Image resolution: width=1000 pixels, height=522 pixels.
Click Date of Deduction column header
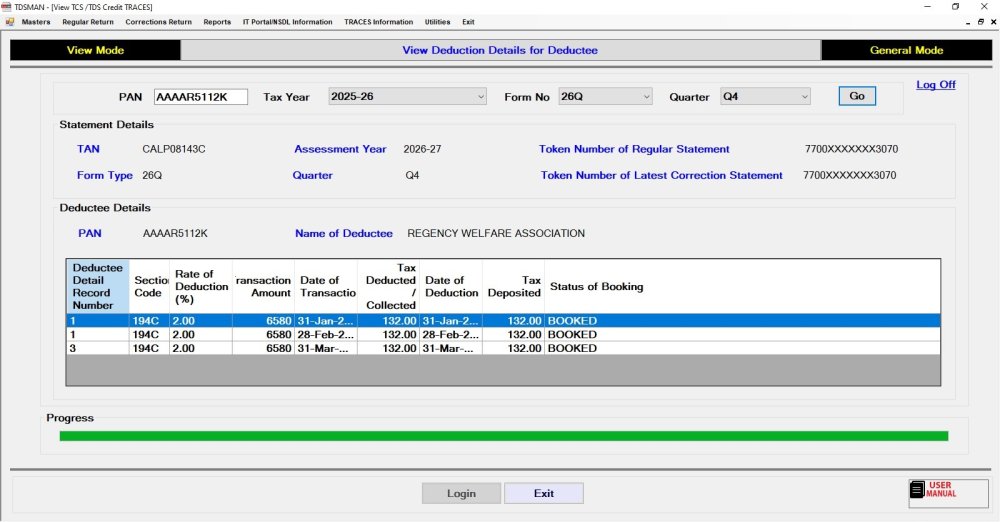pyautogui.click(x=451, y=286)
